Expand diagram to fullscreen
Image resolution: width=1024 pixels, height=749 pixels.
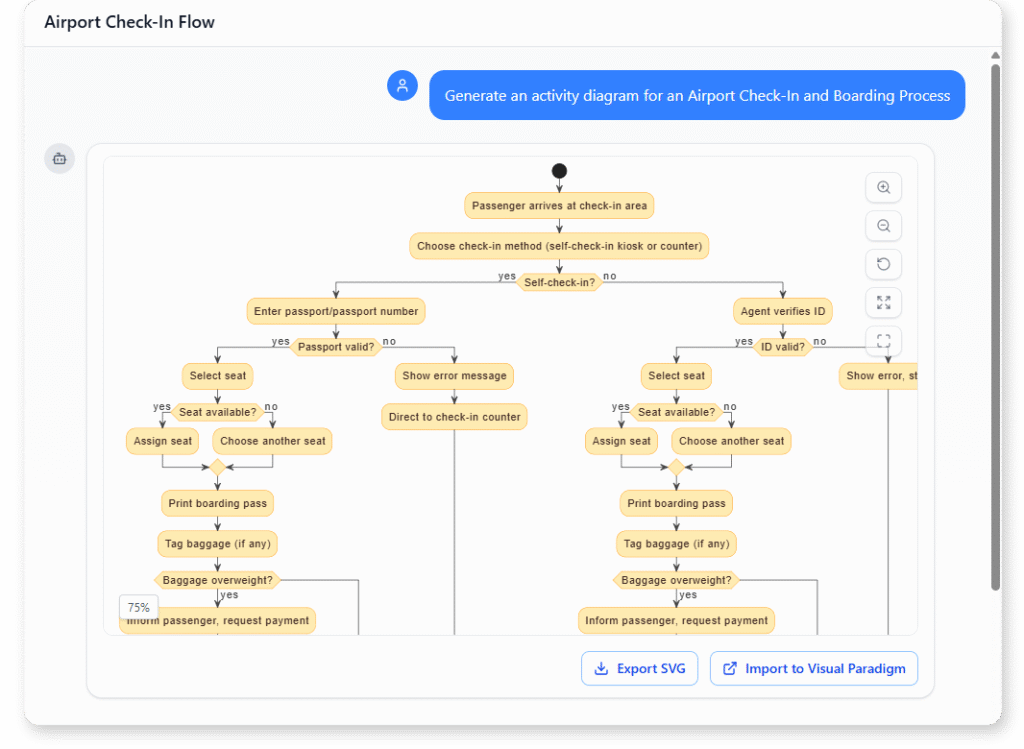pos(883,303)
